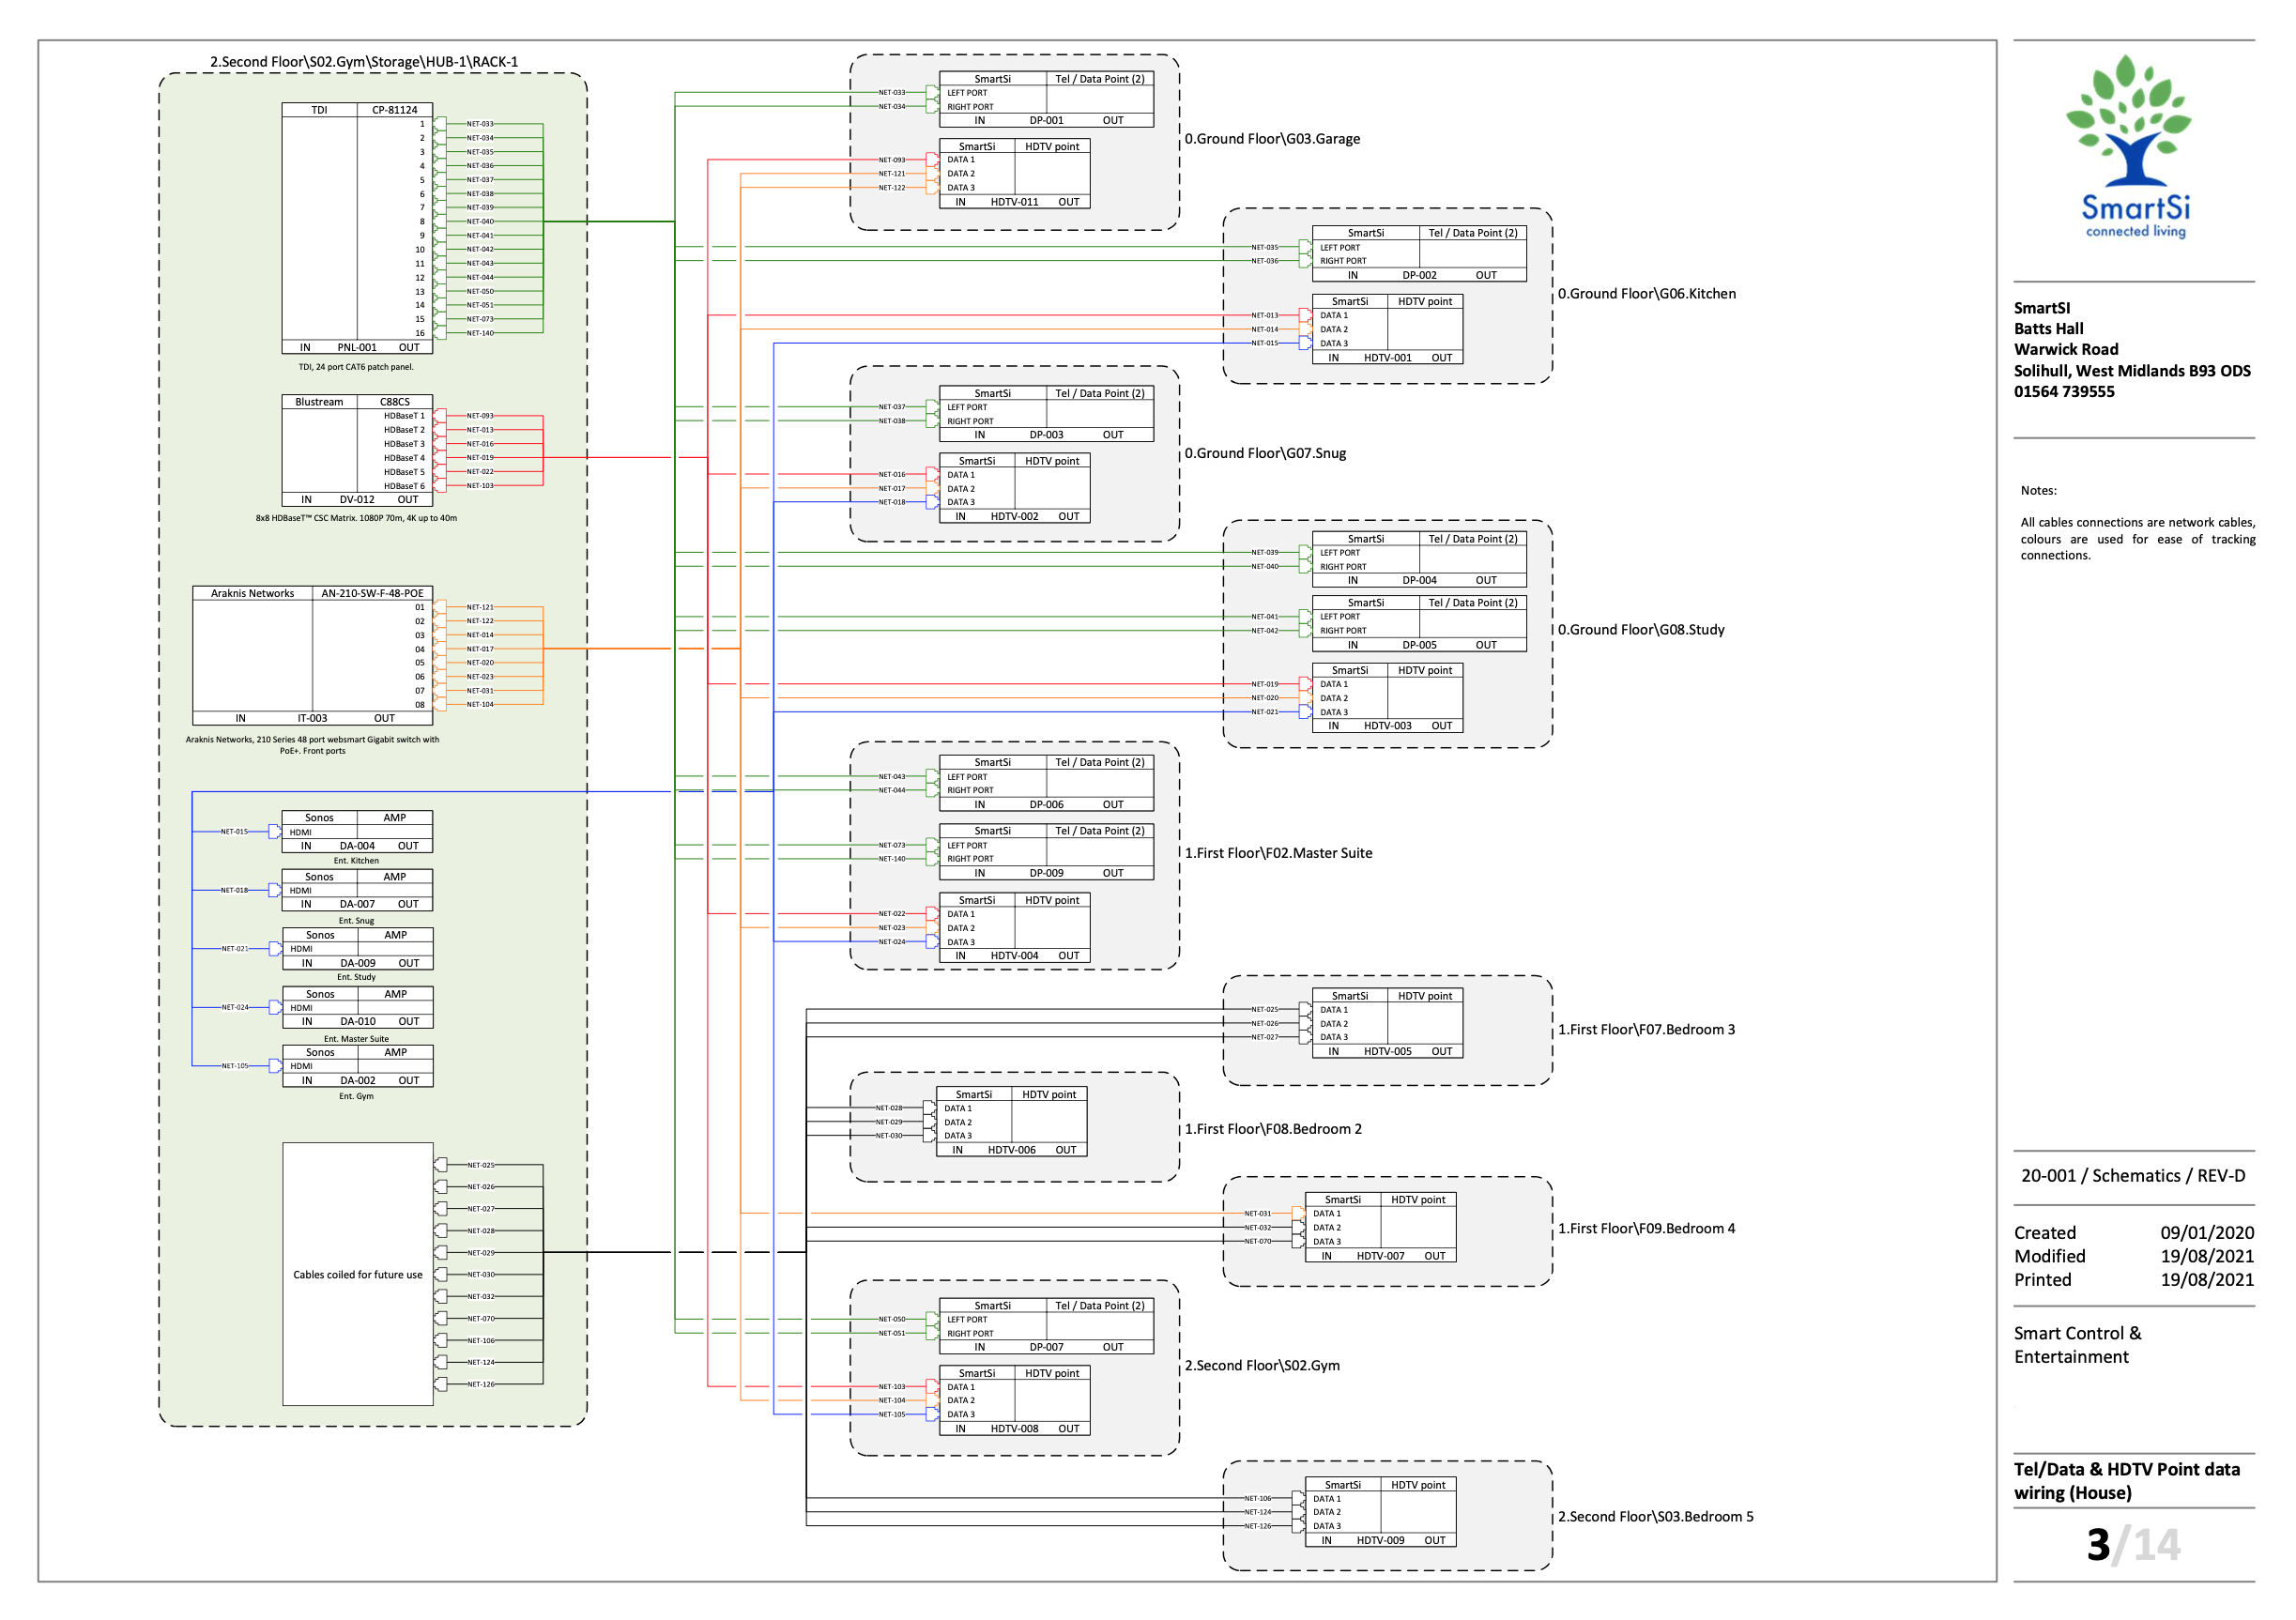This screenshot has height=1620, width=2296.
Task: Click the Ent. Gym caption
Action: (356, 1097)
